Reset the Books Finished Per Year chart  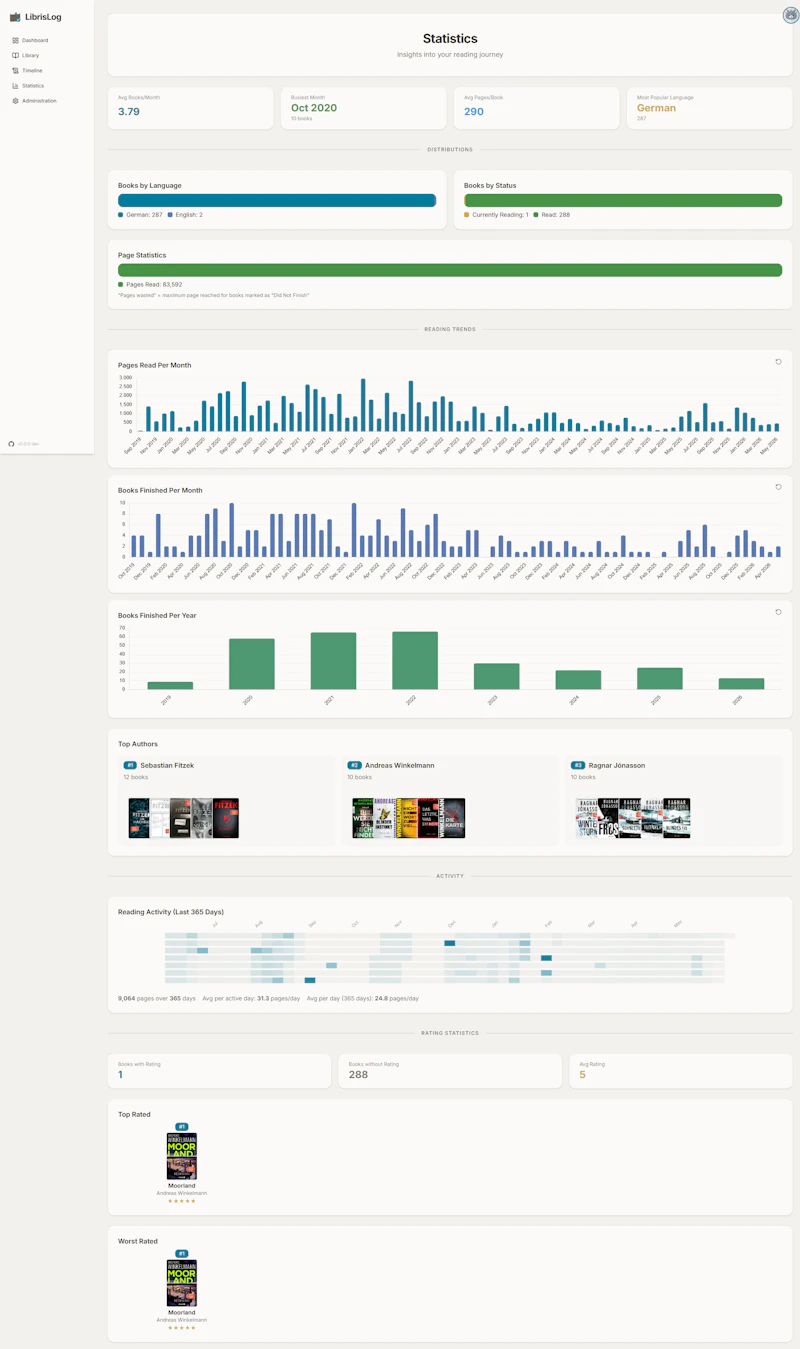778,612
